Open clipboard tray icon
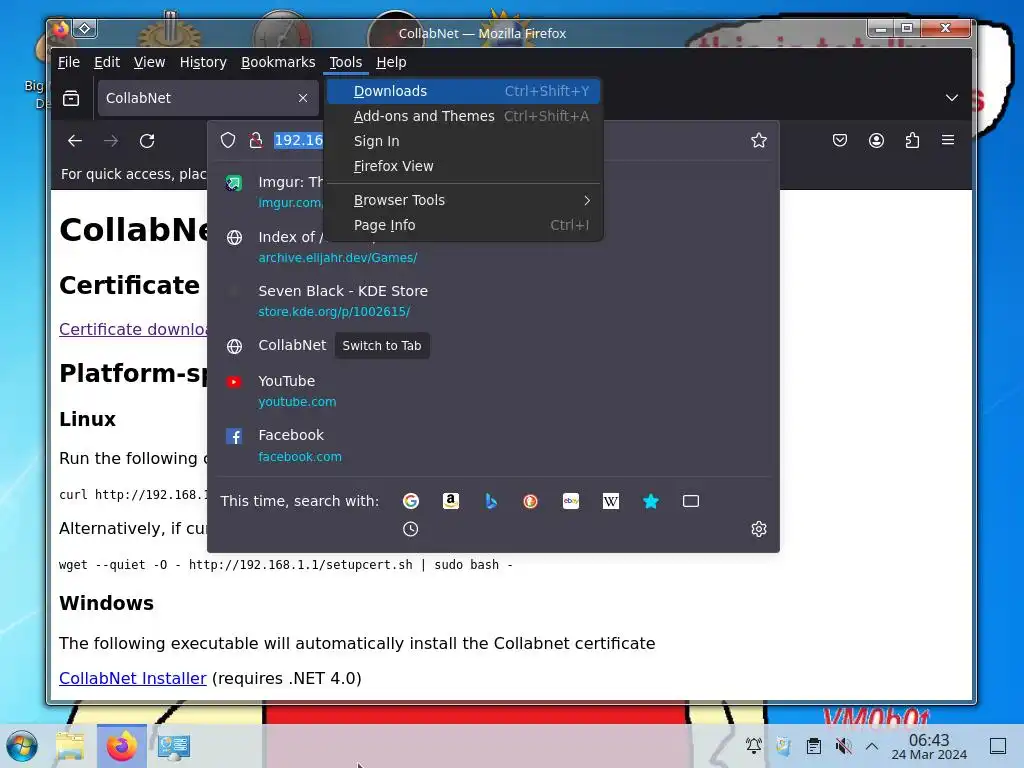 [x=814, y=746]
